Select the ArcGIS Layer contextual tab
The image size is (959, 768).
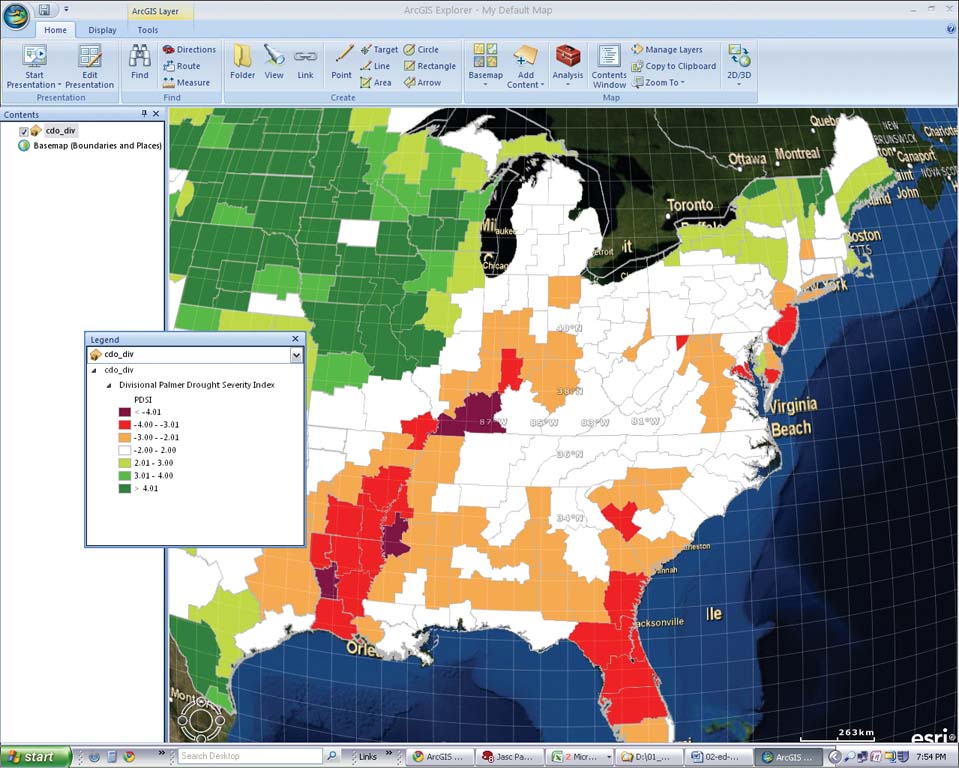pos(155,11)
